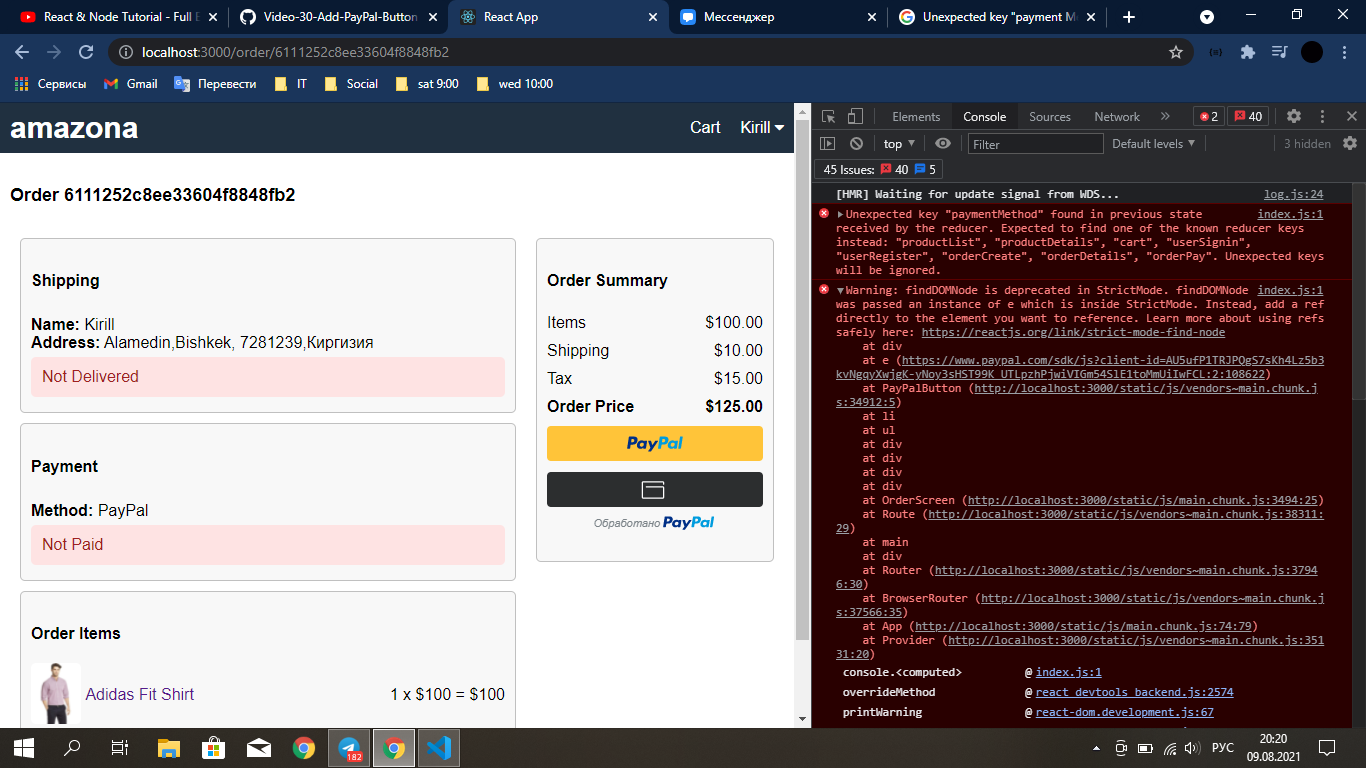Open the console settings gear
This screenshot has height=768, width=1366.
coord(1350,143)
